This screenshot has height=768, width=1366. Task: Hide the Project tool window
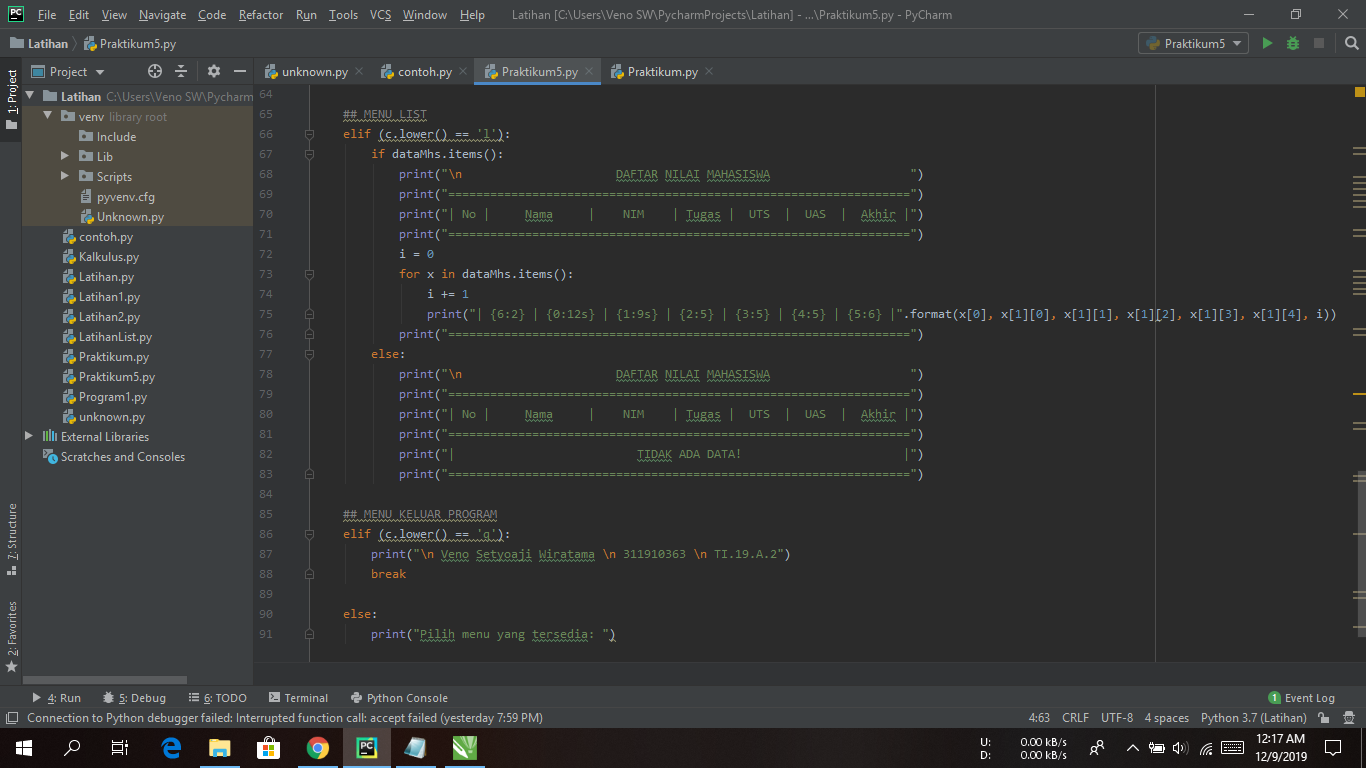[240, 71]
